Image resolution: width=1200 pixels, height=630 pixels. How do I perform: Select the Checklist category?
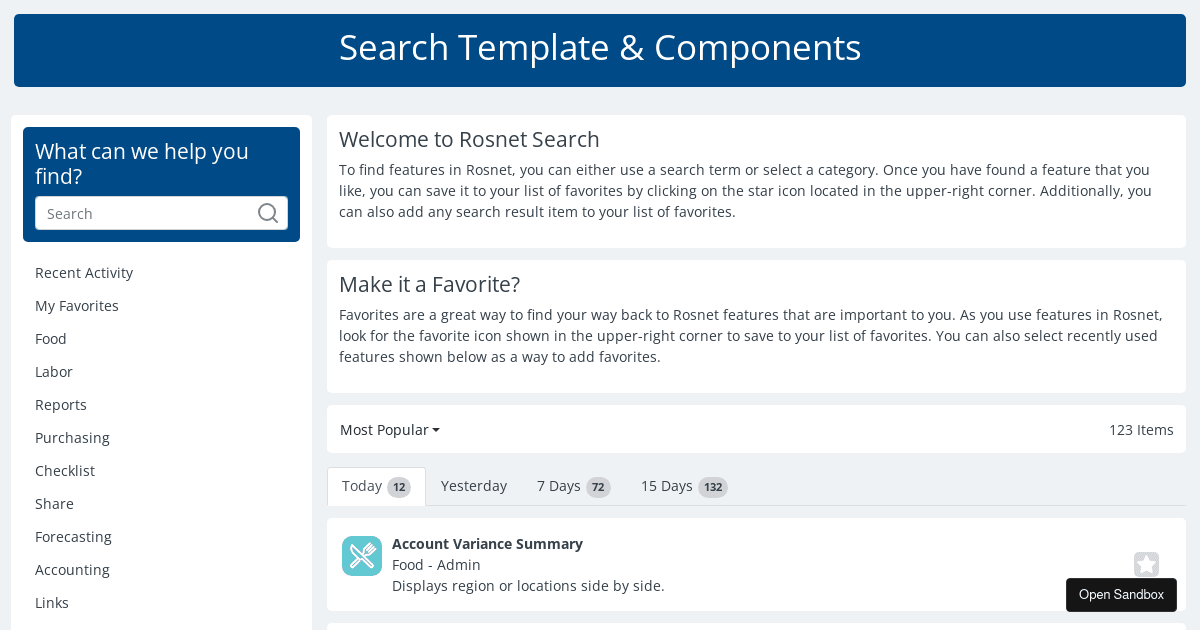click(65, 471)
